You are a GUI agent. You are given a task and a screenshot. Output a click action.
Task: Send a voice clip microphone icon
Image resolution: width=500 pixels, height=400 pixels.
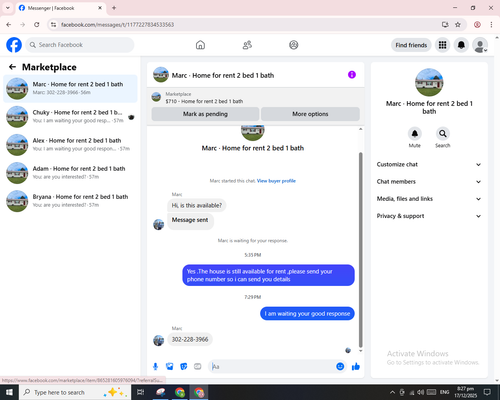click(155, 367)
